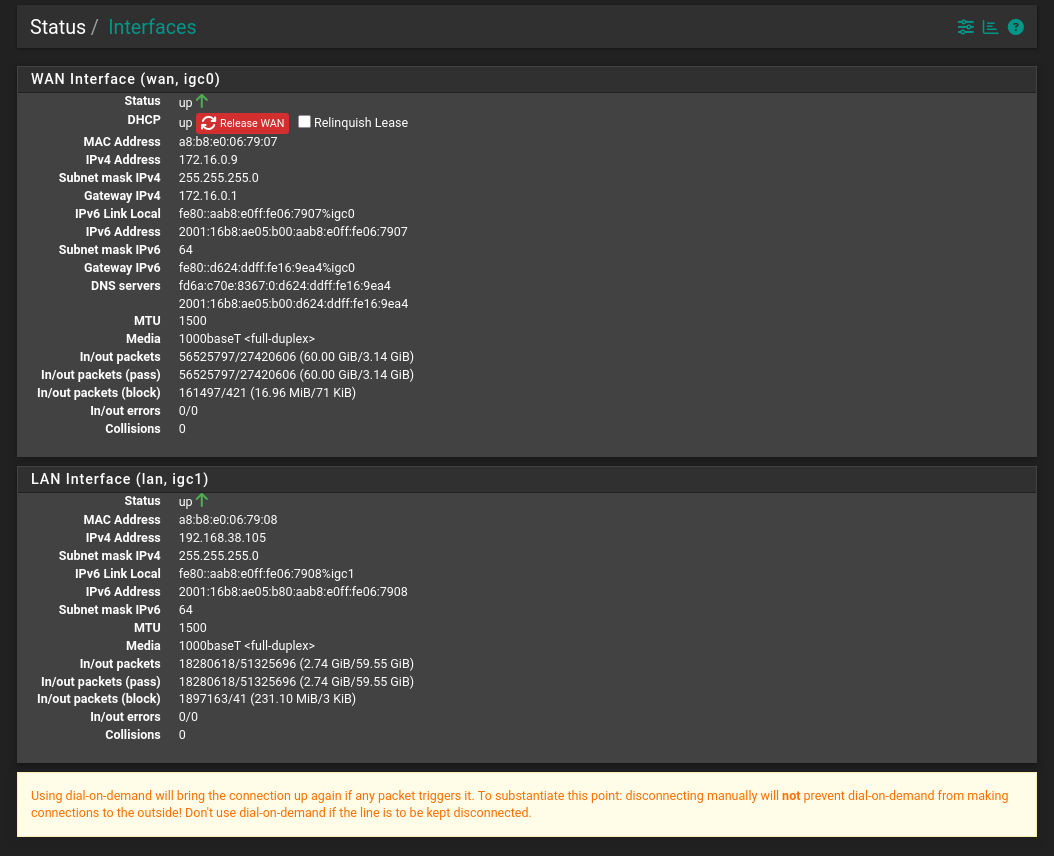Click the WAN Interface (wan, igc0) panel header
The image size is (1054, 856).
click(126, 79)
